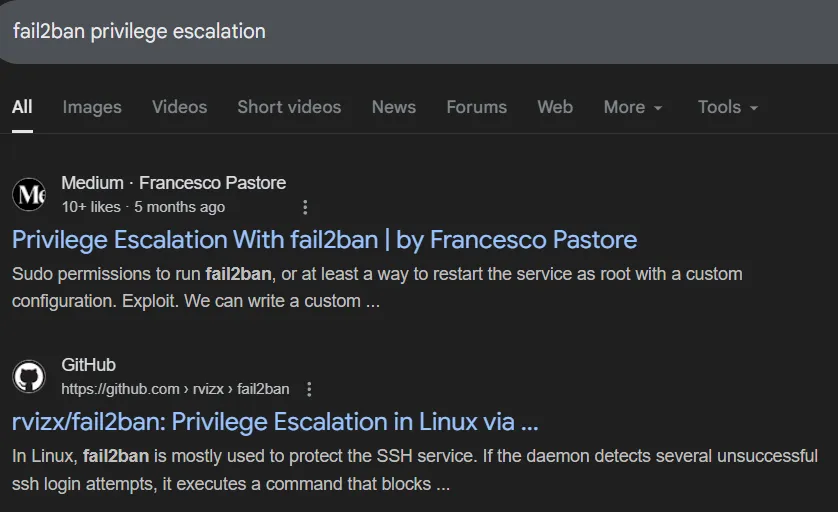Select the All results tab
Viewport: 838px width, 512px height.
pyautogui.click(x=22, y=107)
